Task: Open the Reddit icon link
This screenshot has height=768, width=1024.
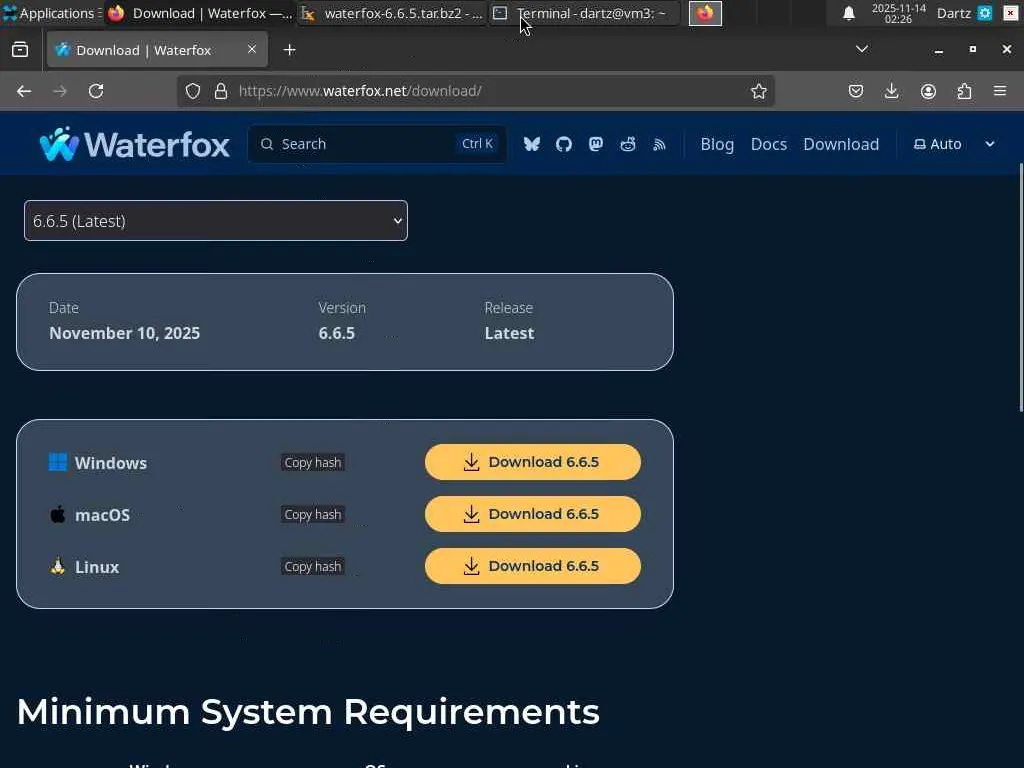Action: (628, 144)
